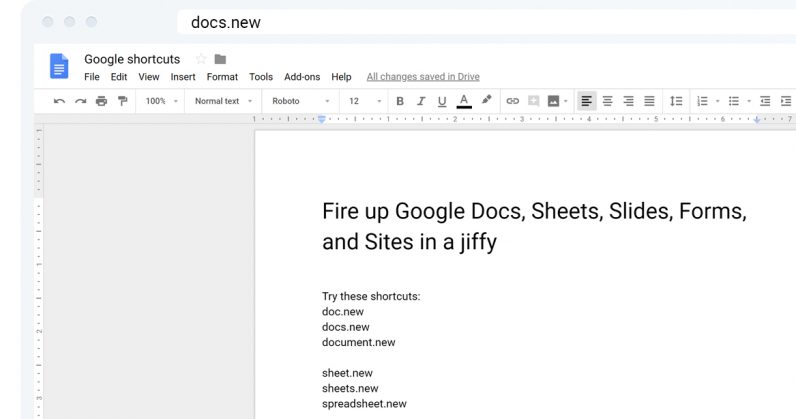Screen dimensions: 796x419
Task: Print the document with the printer icon
Action: click(102, 101)
